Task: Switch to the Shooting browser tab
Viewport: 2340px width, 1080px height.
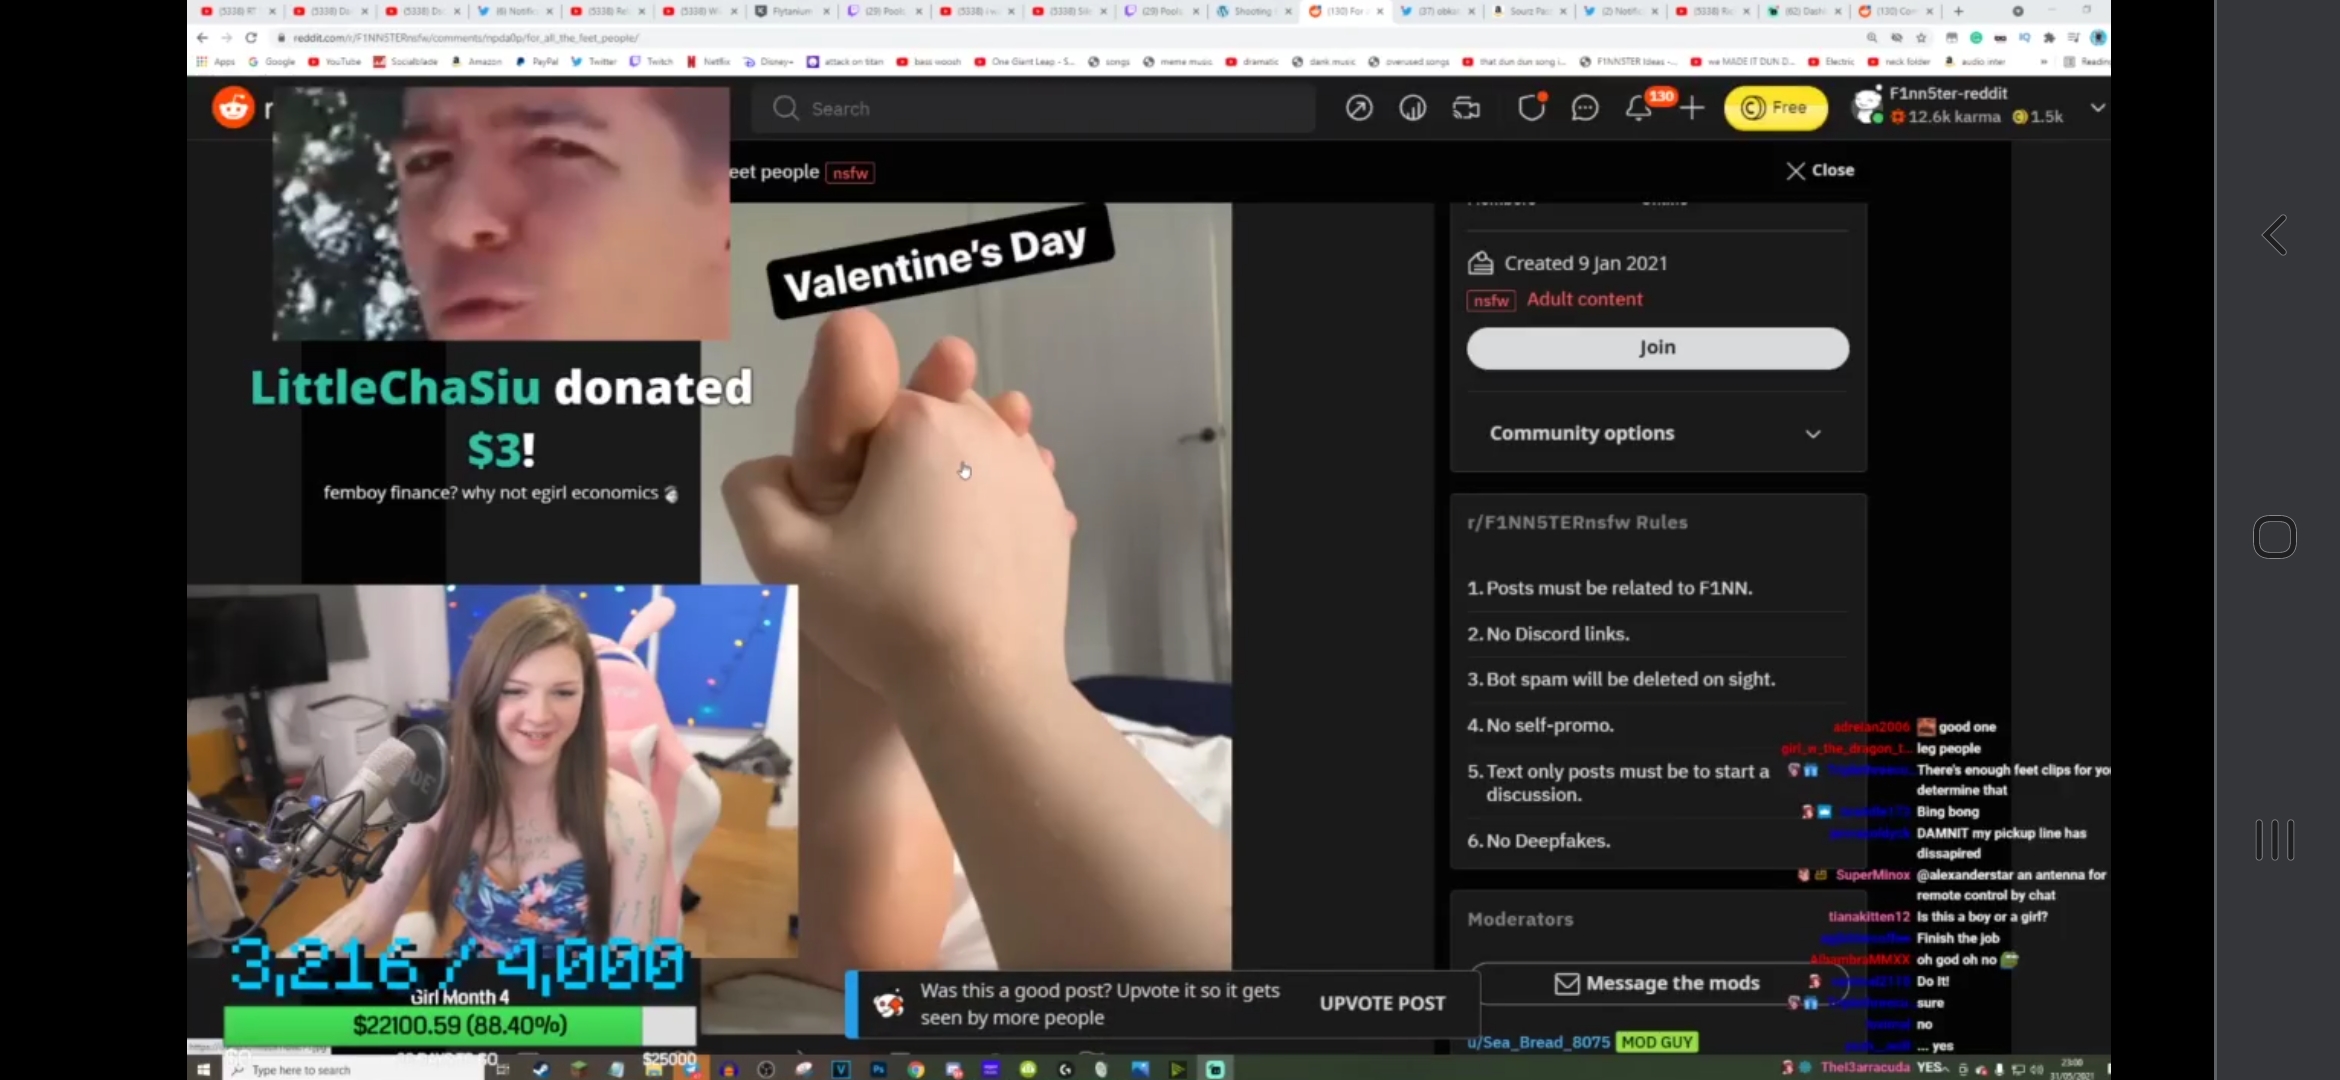Action: [1252, 11]
